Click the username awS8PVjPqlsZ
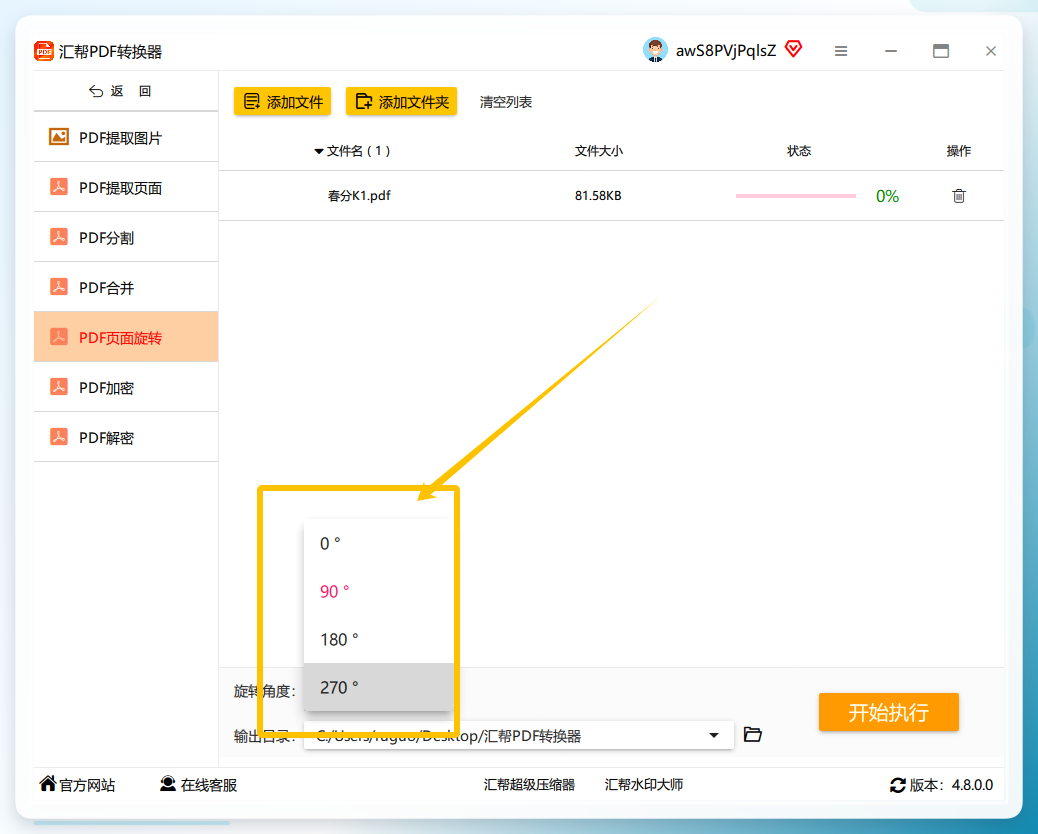Image resolution: width=1038 pixels, height=834 pixels. [726, 51]
